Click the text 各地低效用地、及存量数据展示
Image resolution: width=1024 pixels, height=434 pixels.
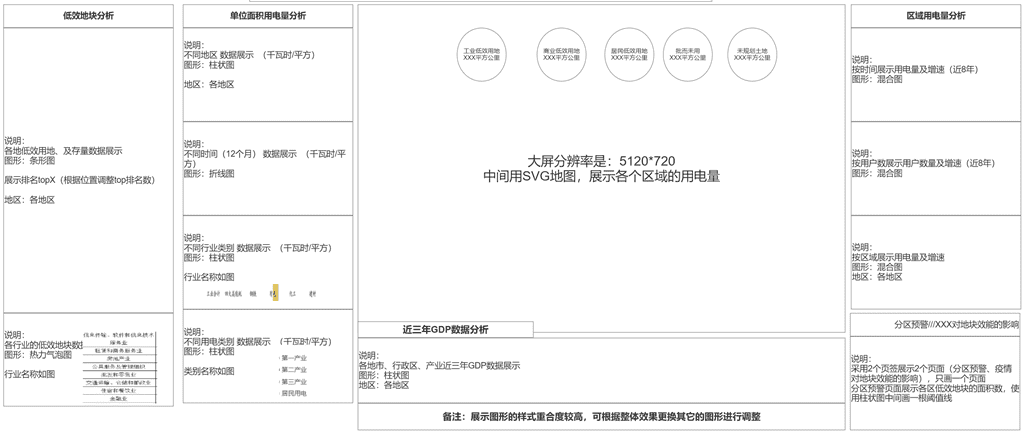(x=63, y=151)
